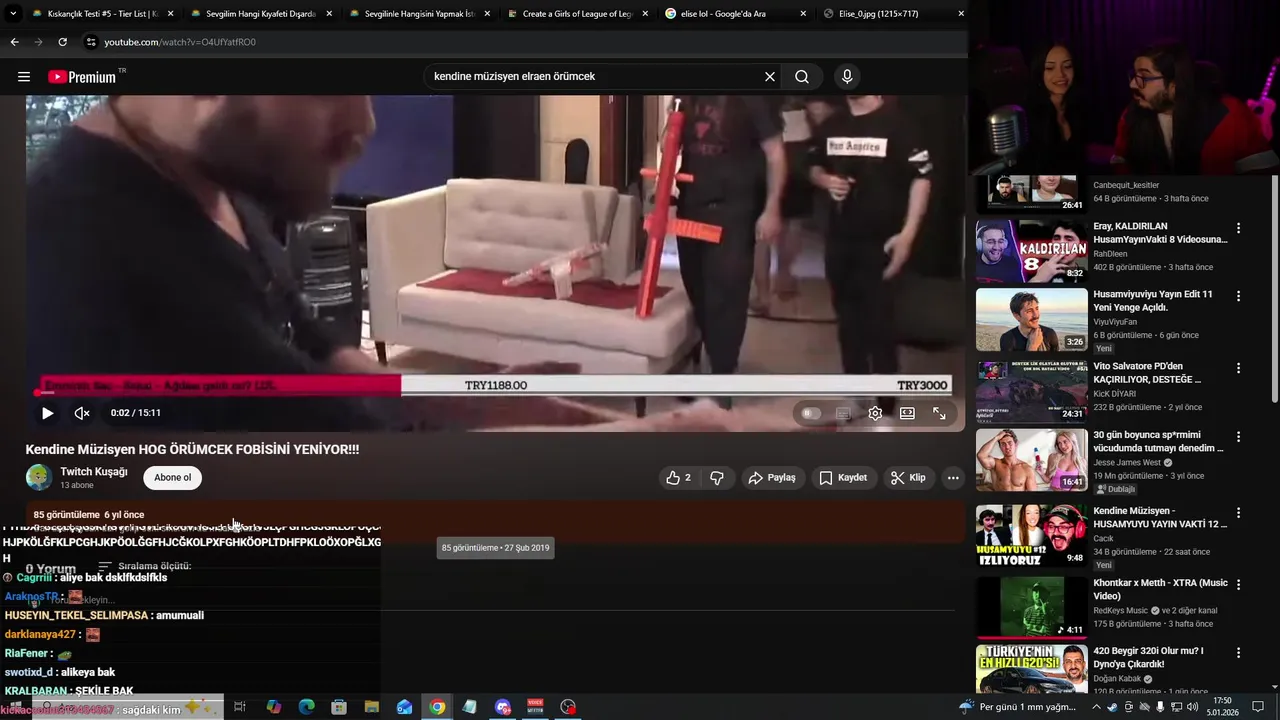The height and width of the screenshot is (720, 1280).
Task: Like the video with thumbs up
Action: 679,478
